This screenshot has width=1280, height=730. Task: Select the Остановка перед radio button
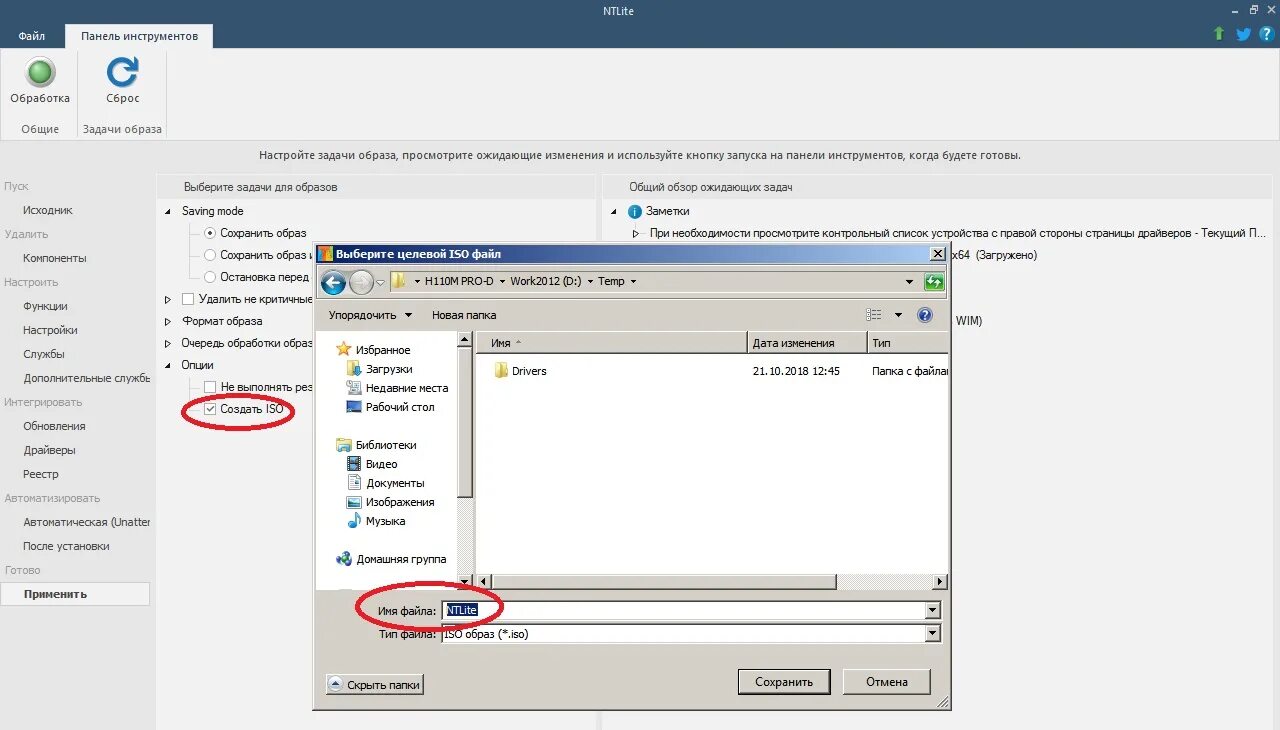coord(210,277)
